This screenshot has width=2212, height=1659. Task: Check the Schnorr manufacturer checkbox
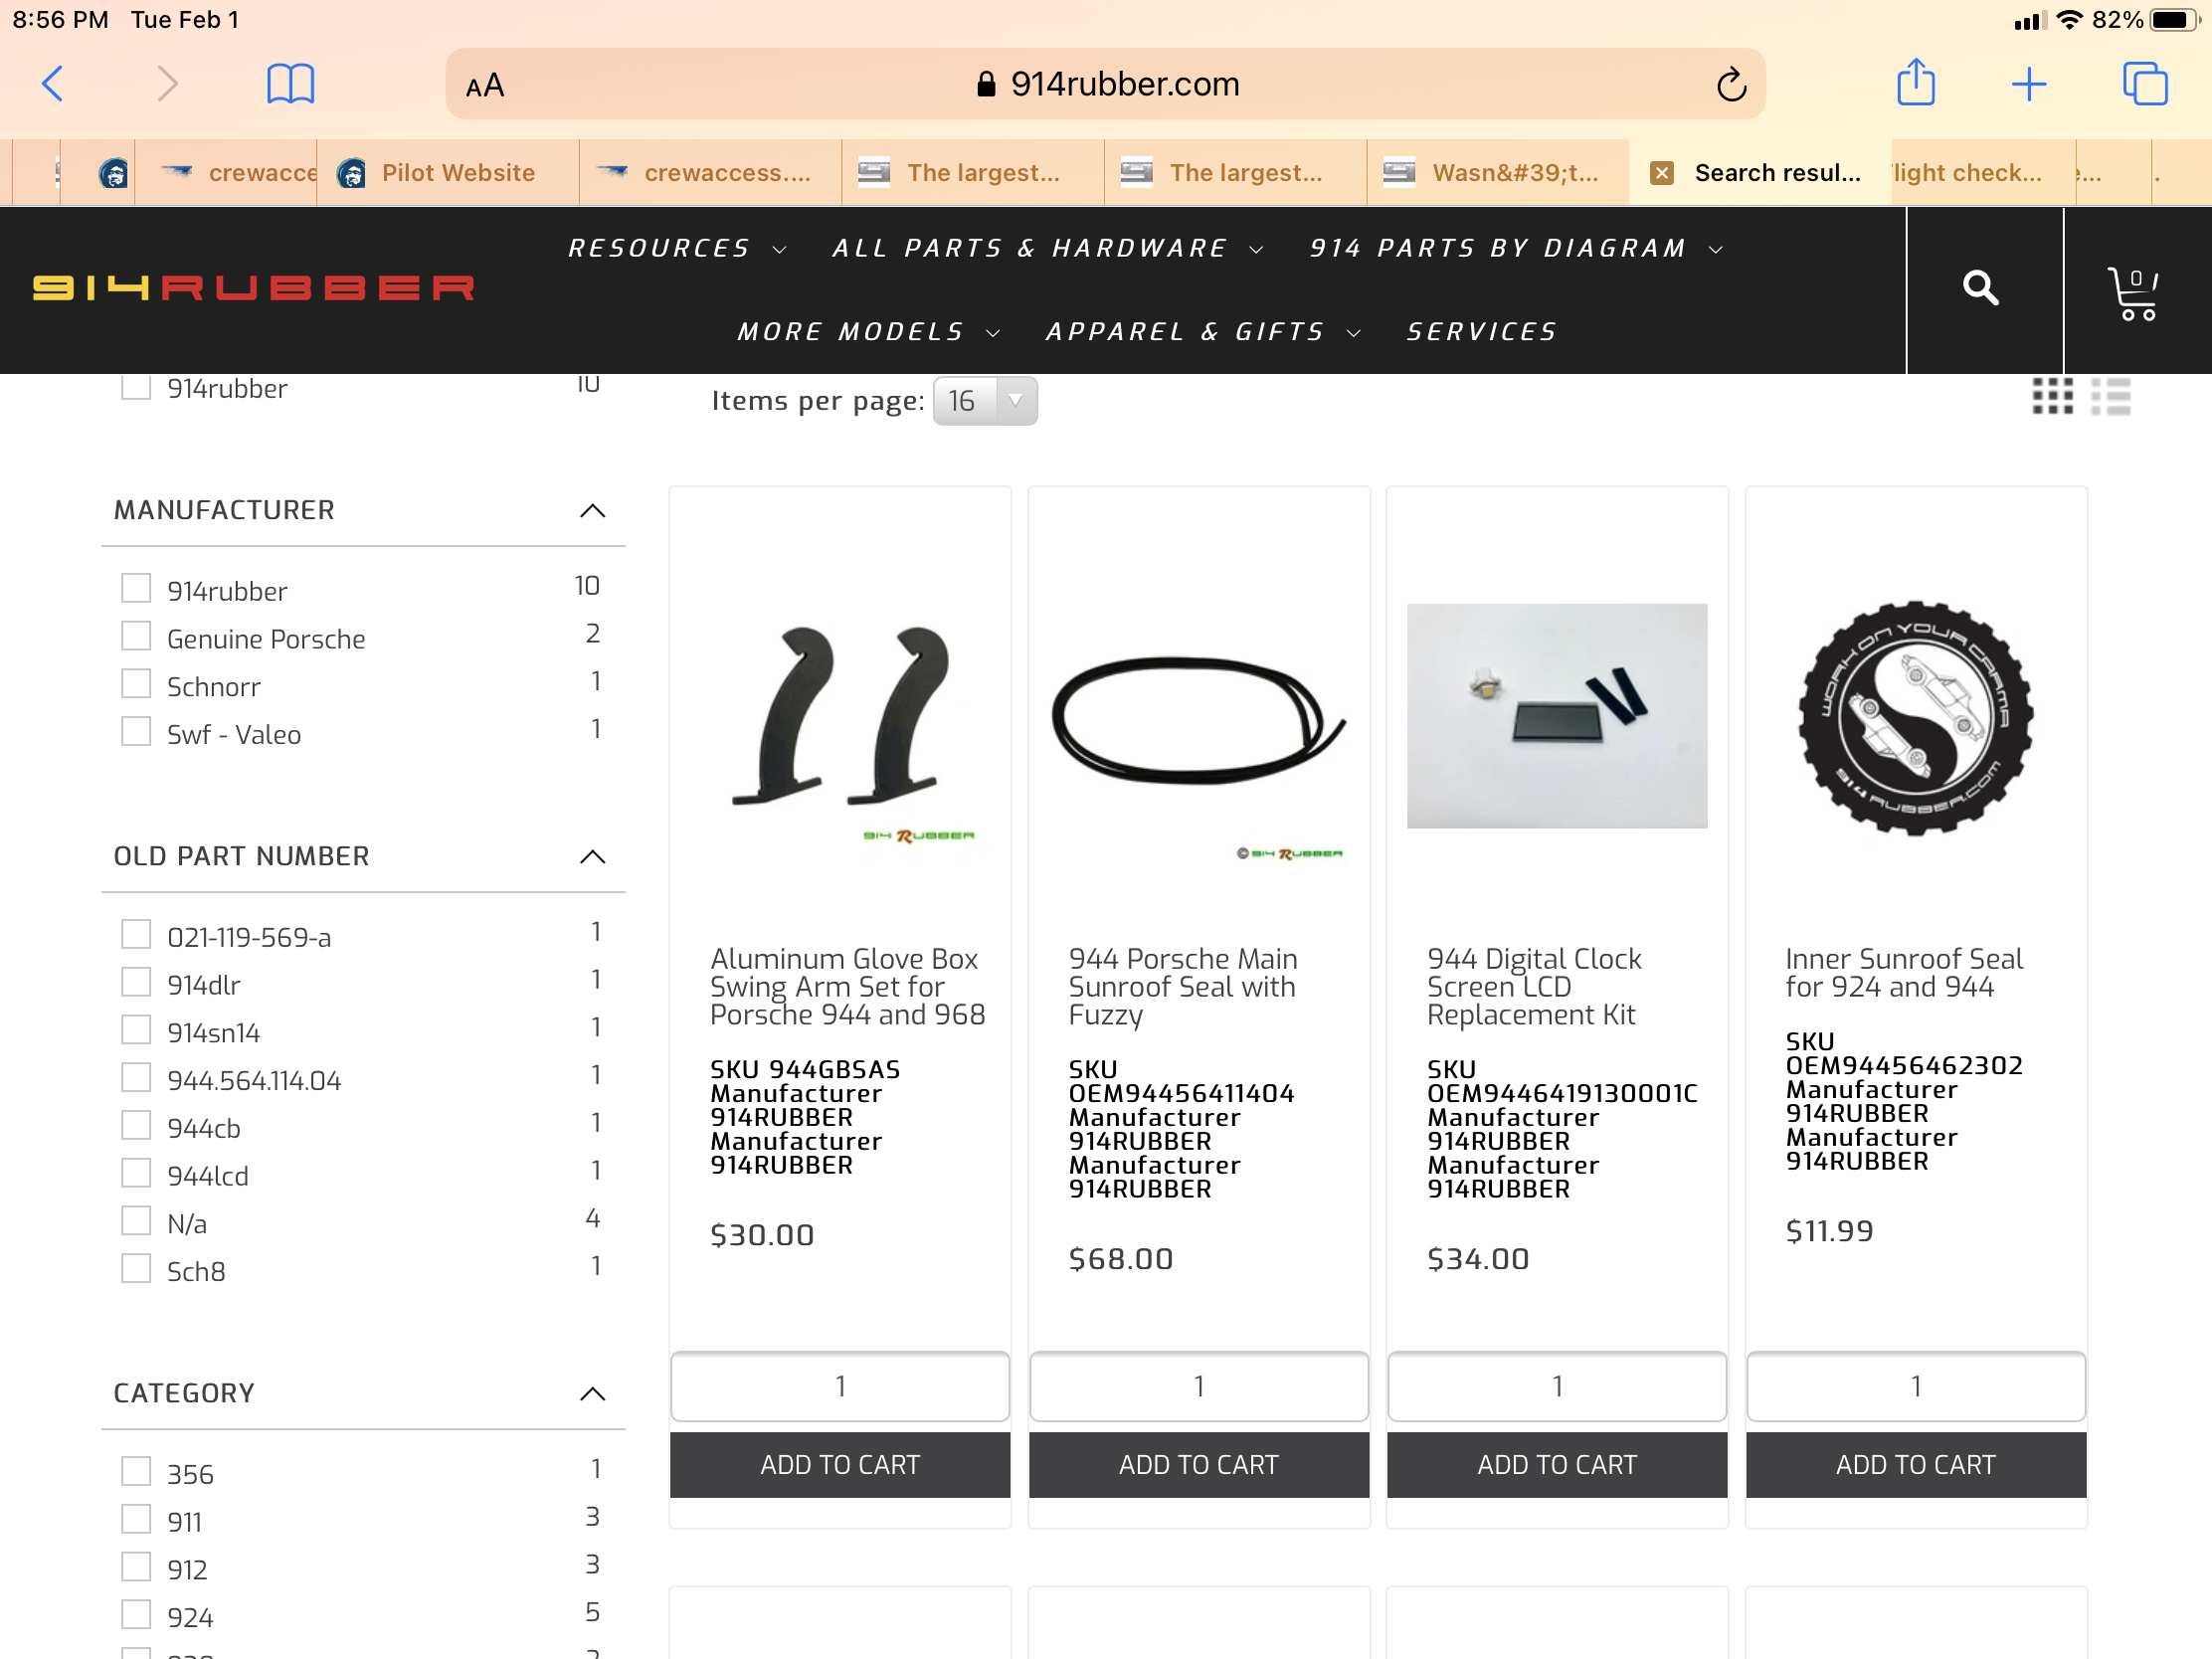point(136,684)
